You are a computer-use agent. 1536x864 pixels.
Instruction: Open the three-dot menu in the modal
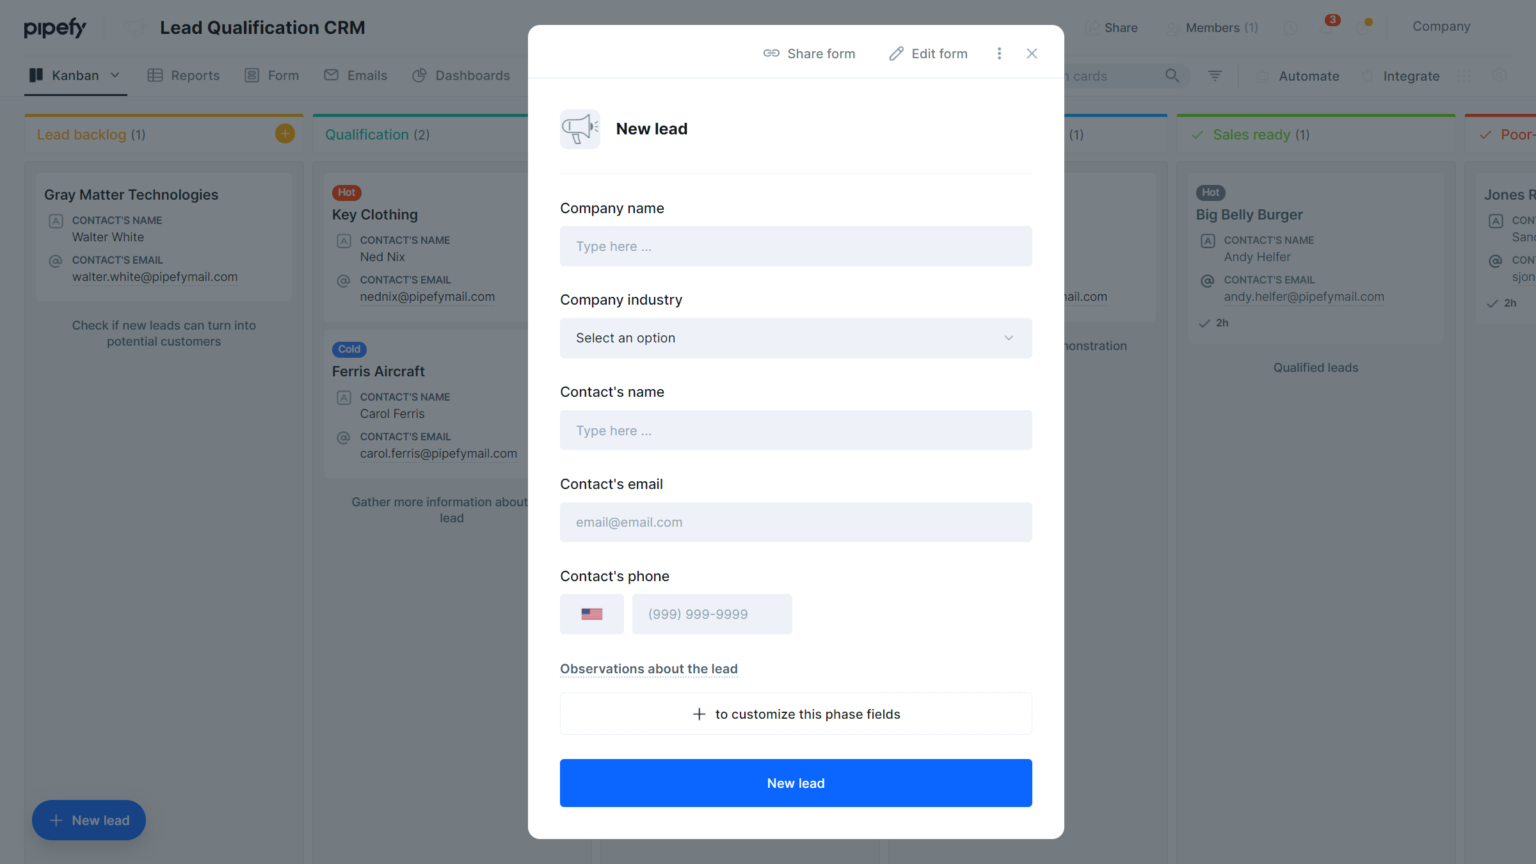pyautogui.click(x=999, y=53)
